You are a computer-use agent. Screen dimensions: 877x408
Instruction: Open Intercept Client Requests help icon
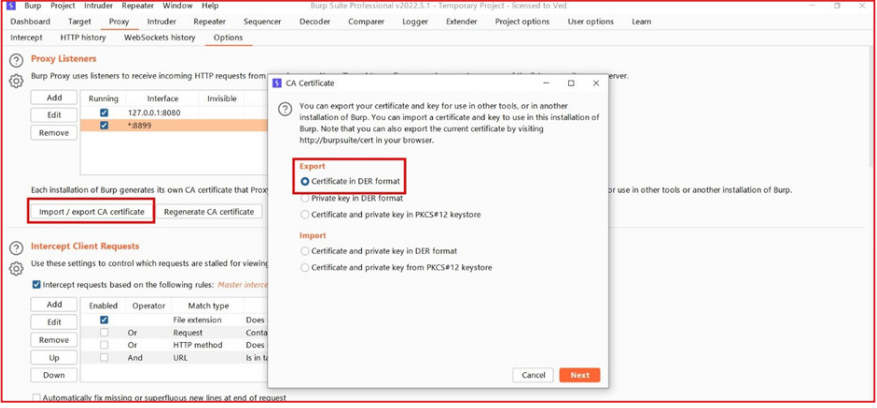tap(16, 248)
